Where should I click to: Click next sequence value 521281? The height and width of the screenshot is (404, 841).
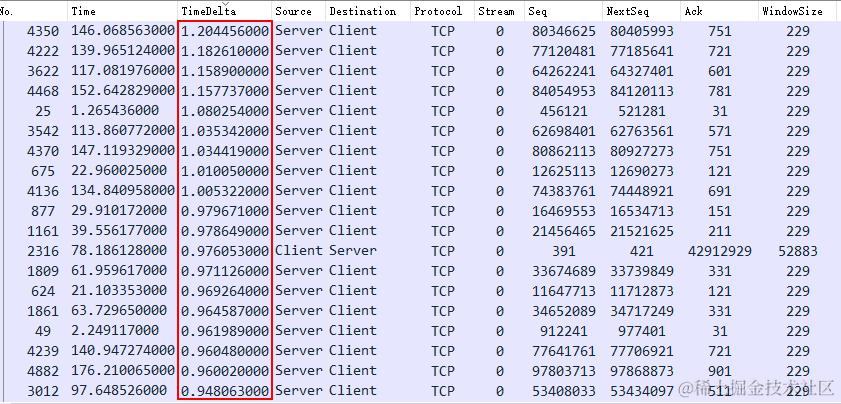(641, 112)
